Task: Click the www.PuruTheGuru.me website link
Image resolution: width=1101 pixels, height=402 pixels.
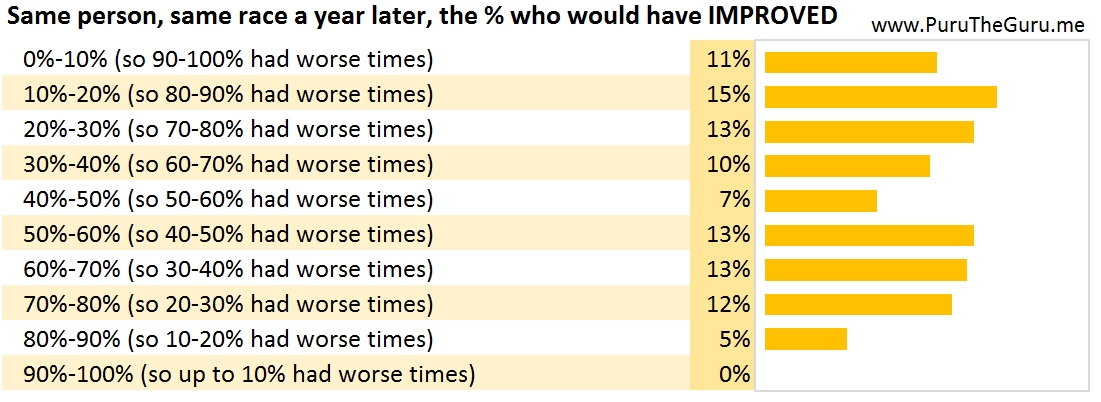Action: (977, 25)
